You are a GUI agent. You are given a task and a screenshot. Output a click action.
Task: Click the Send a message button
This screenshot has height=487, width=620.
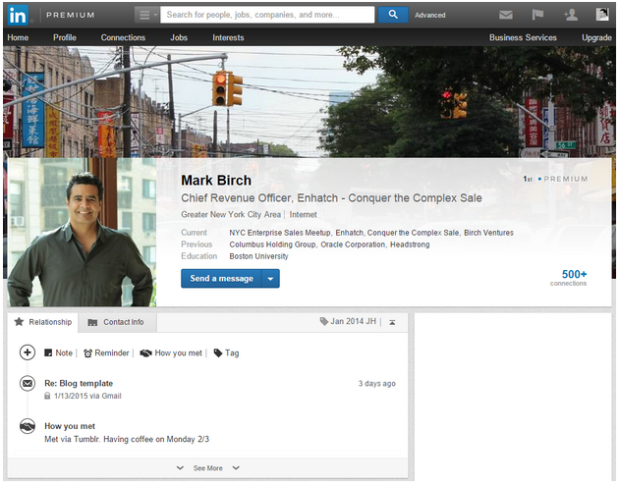(x=219, y=279)
